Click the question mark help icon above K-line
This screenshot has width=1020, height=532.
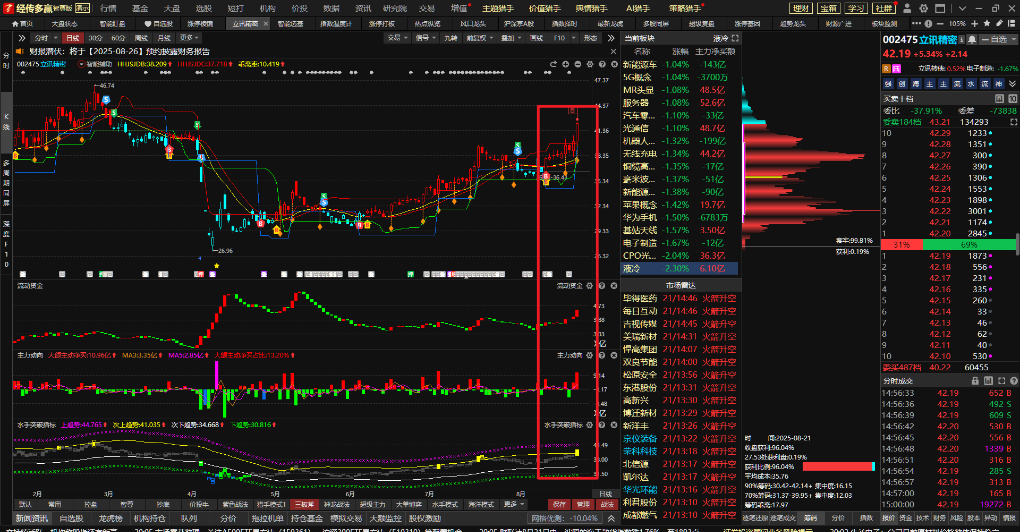[602, 64]
